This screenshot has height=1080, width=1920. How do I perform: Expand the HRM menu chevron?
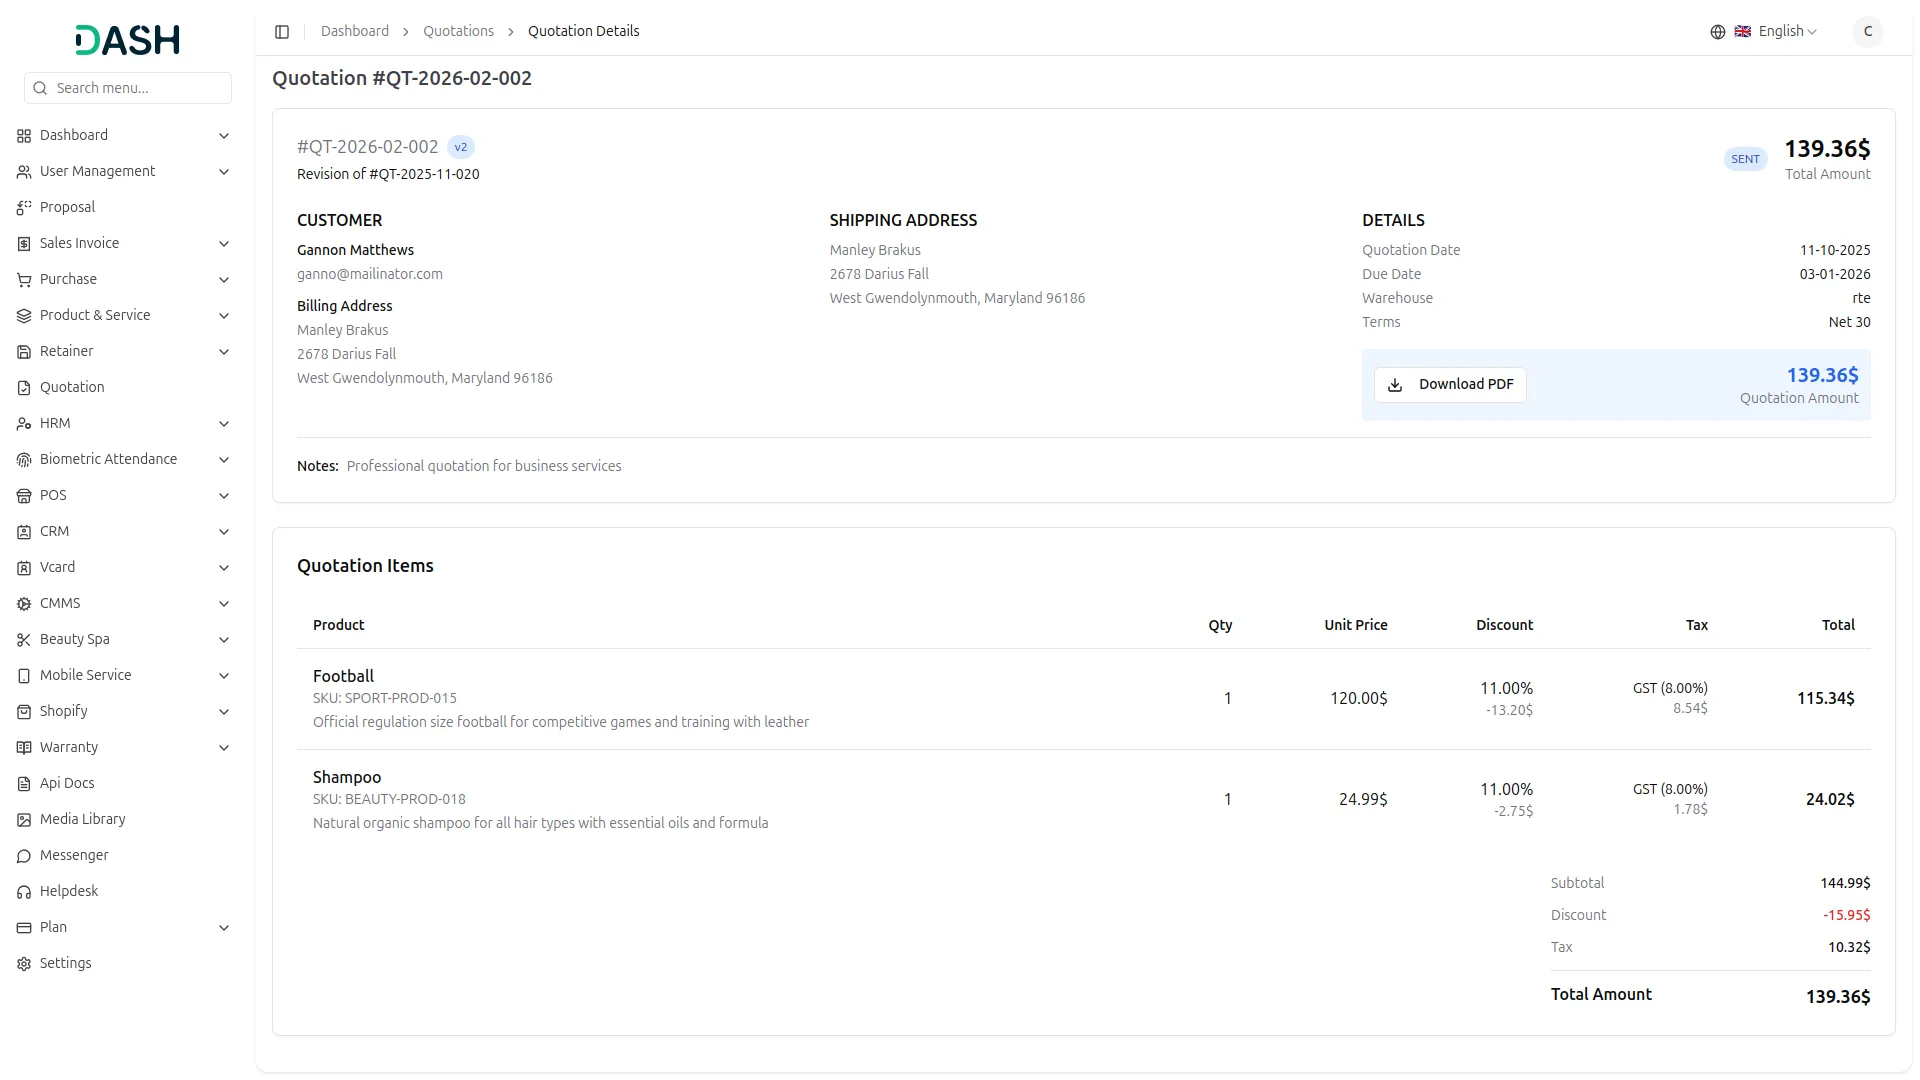pos(224,424)
